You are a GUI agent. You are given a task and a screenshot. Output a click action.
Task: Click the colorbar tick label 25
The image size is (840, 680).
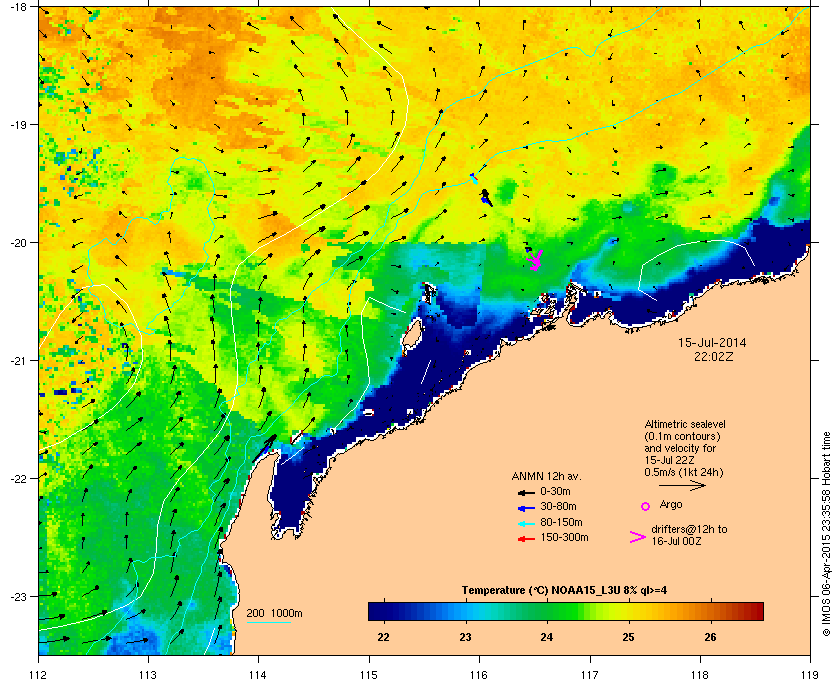click(628, 637)
